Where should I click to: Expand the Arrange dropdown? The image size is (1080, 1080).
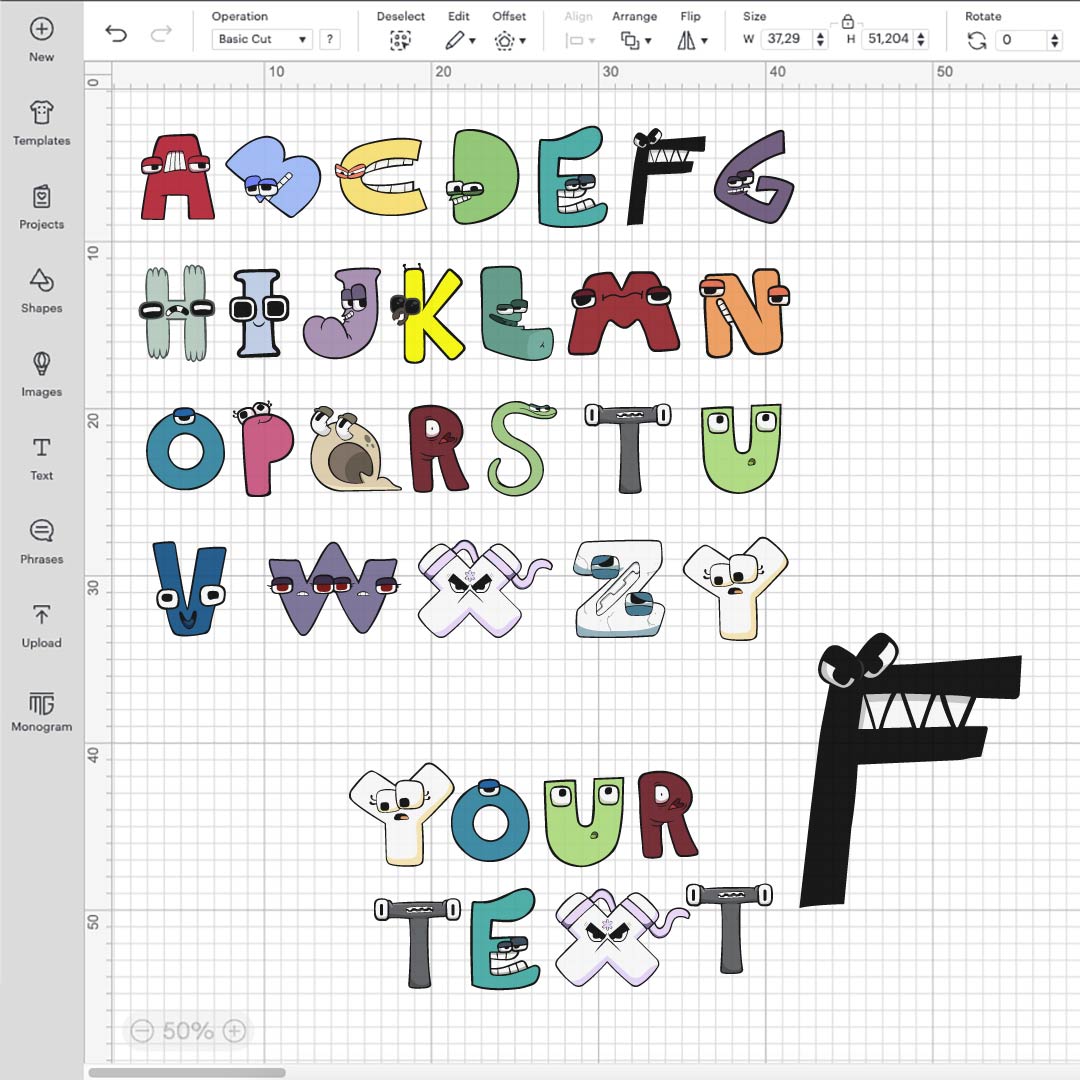[x=635, y=41]
